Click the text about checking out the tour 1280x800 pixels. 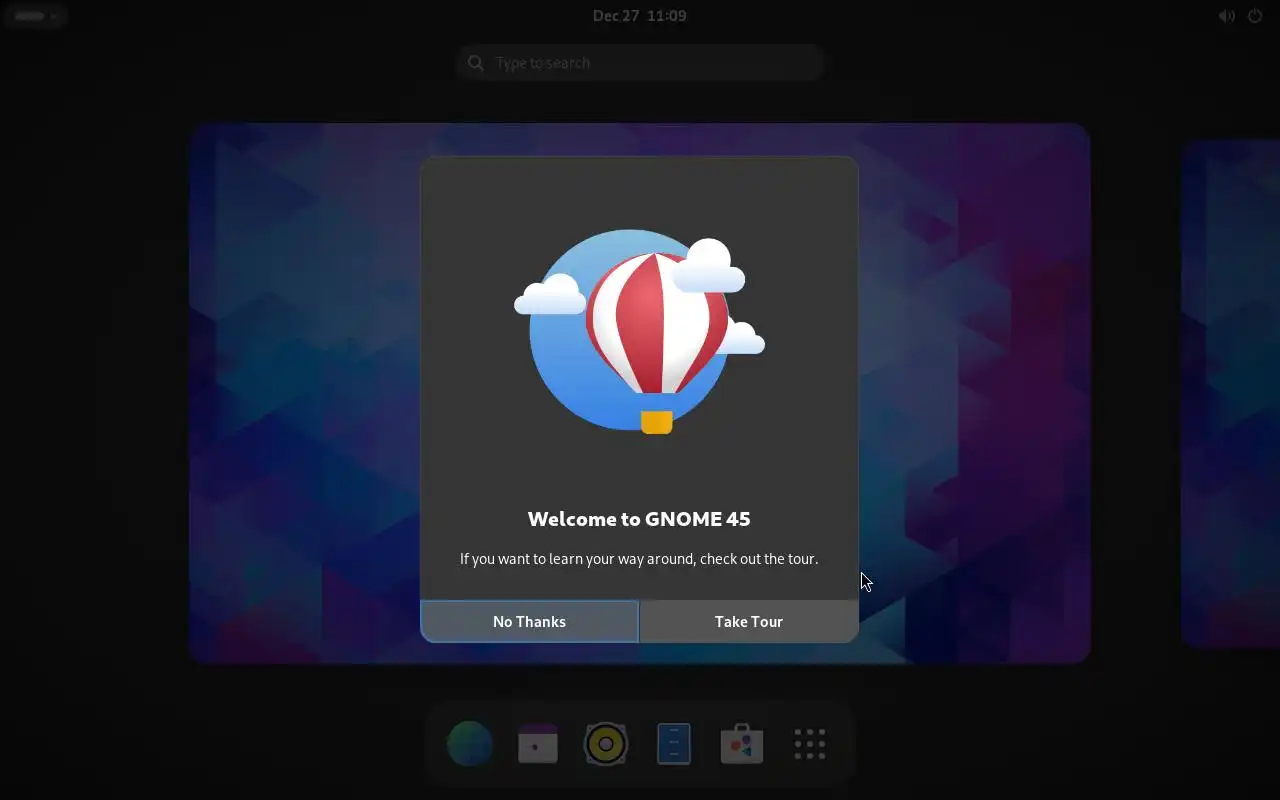click(x=639, y=559)
